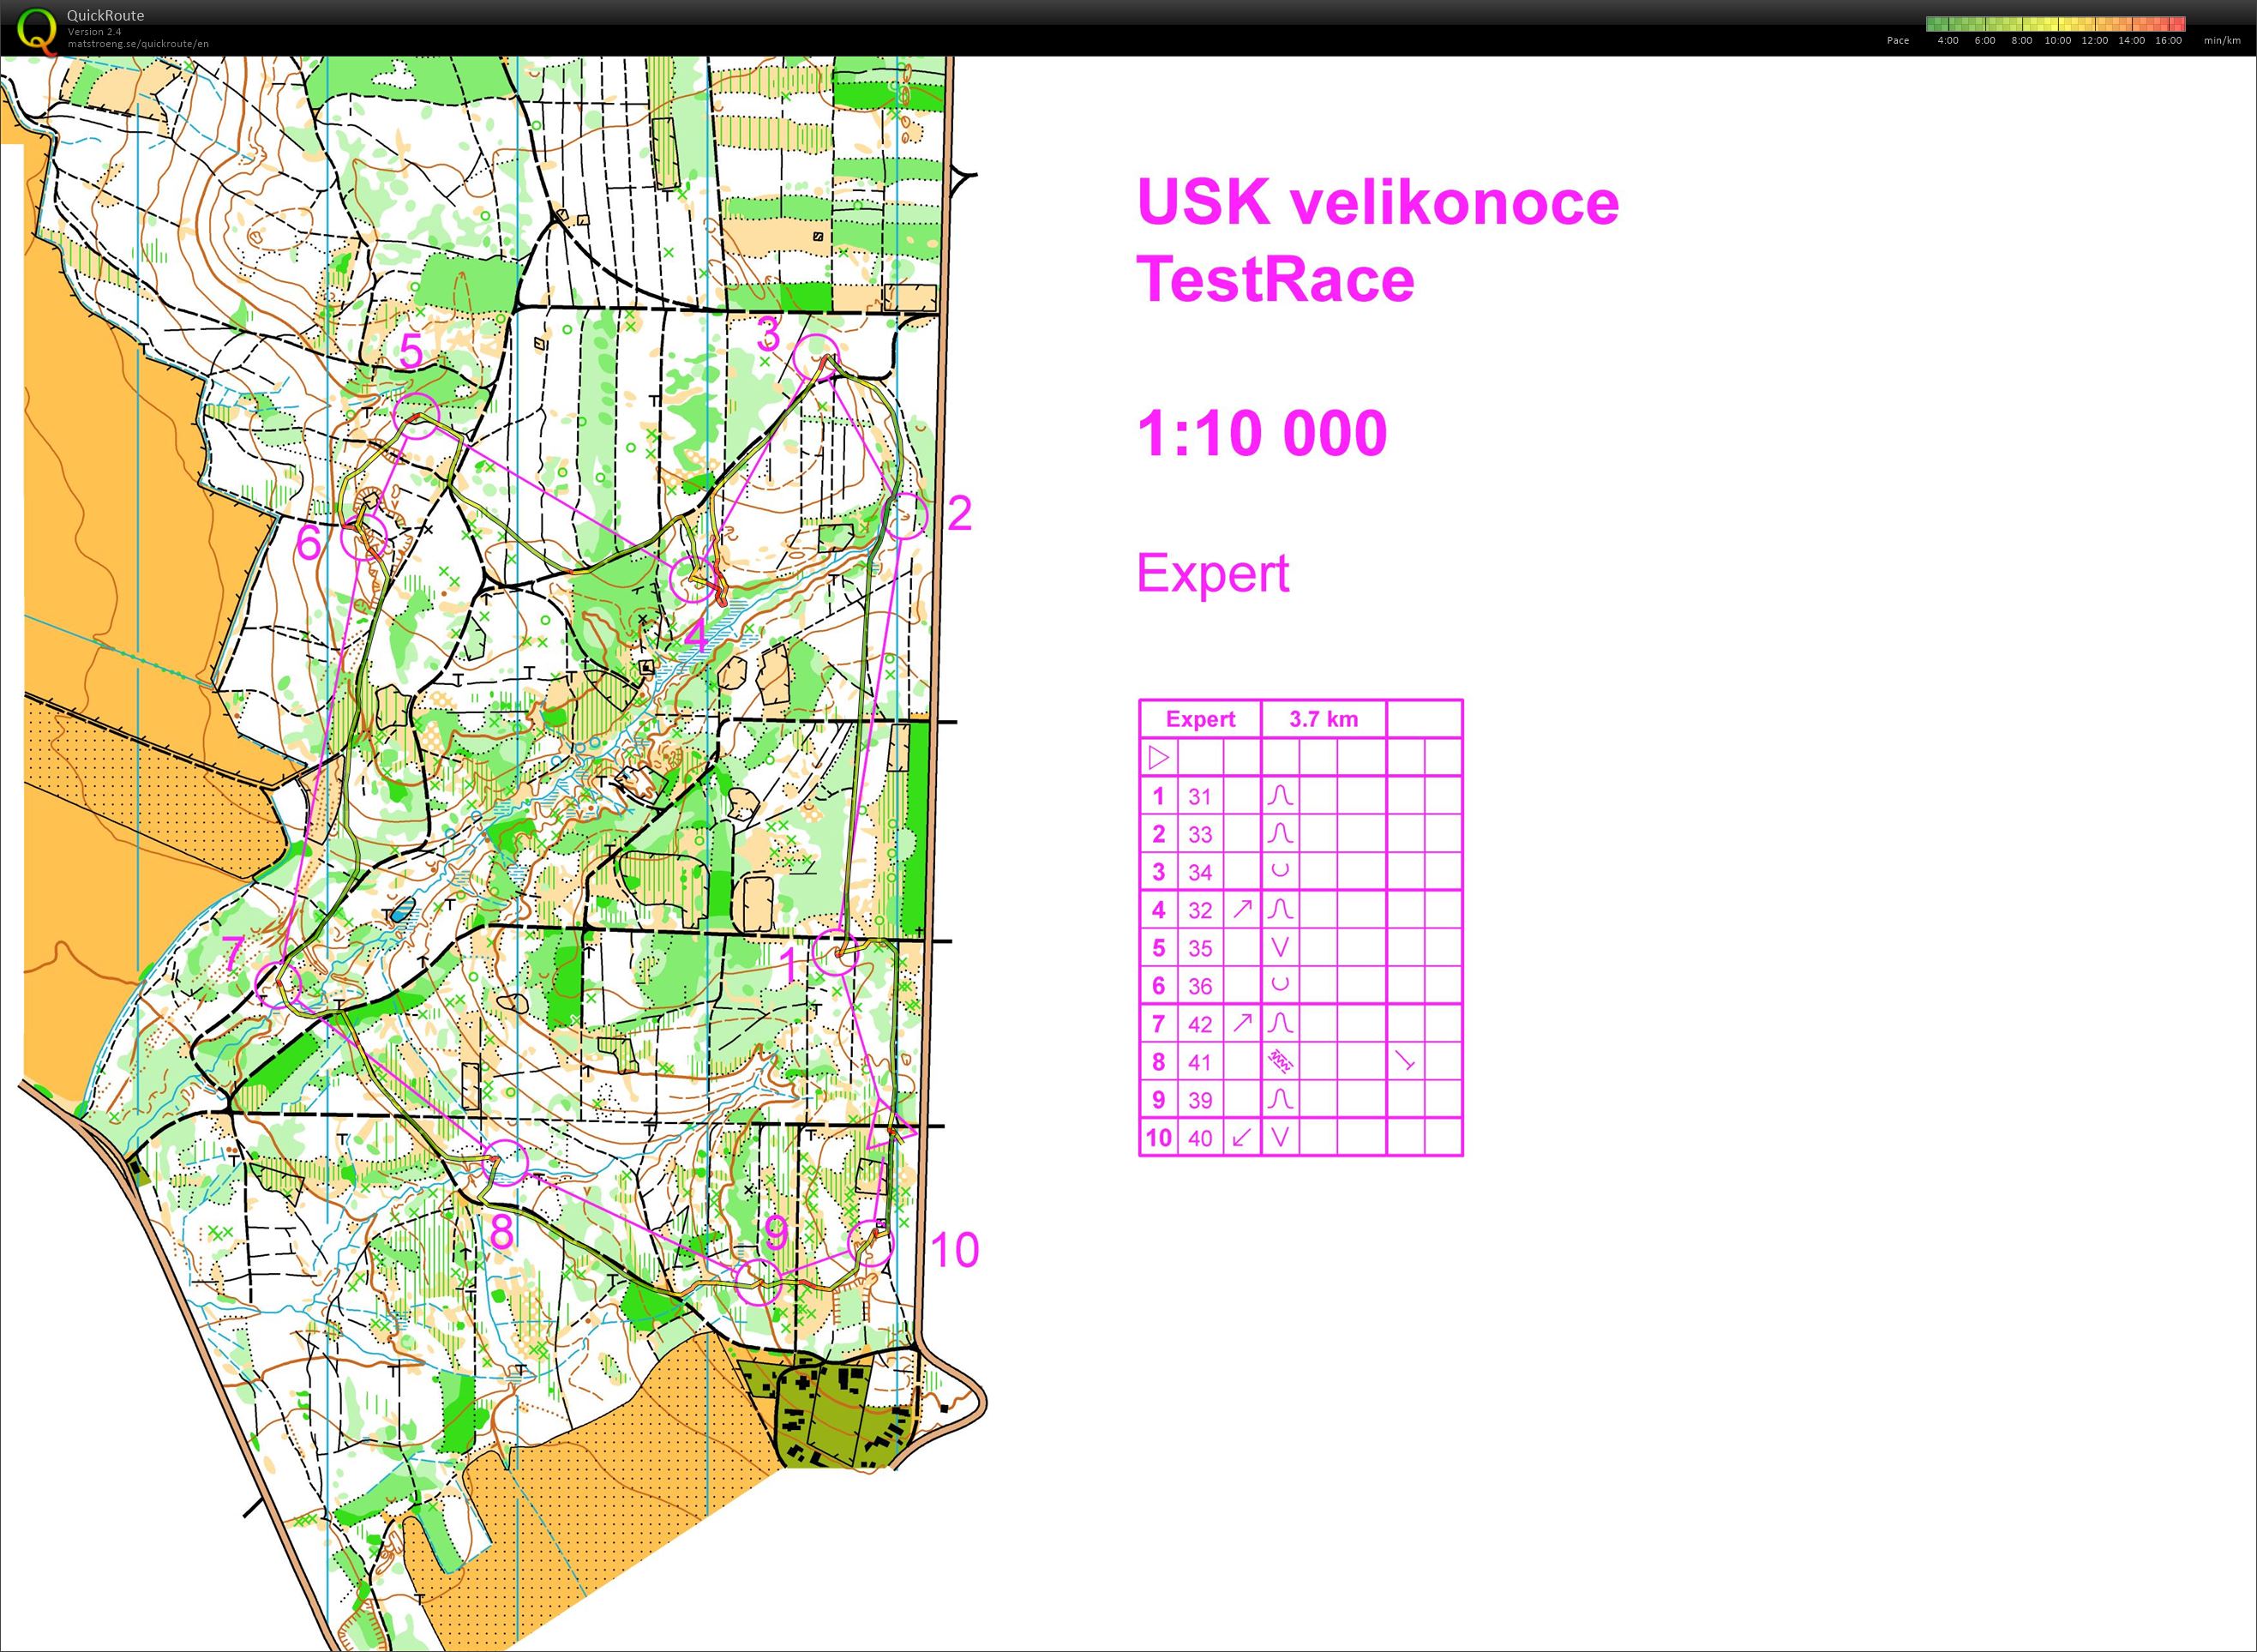2257x1652 pixels.
Task: Click the hill symbol in row 9
Action: 1280,1100
